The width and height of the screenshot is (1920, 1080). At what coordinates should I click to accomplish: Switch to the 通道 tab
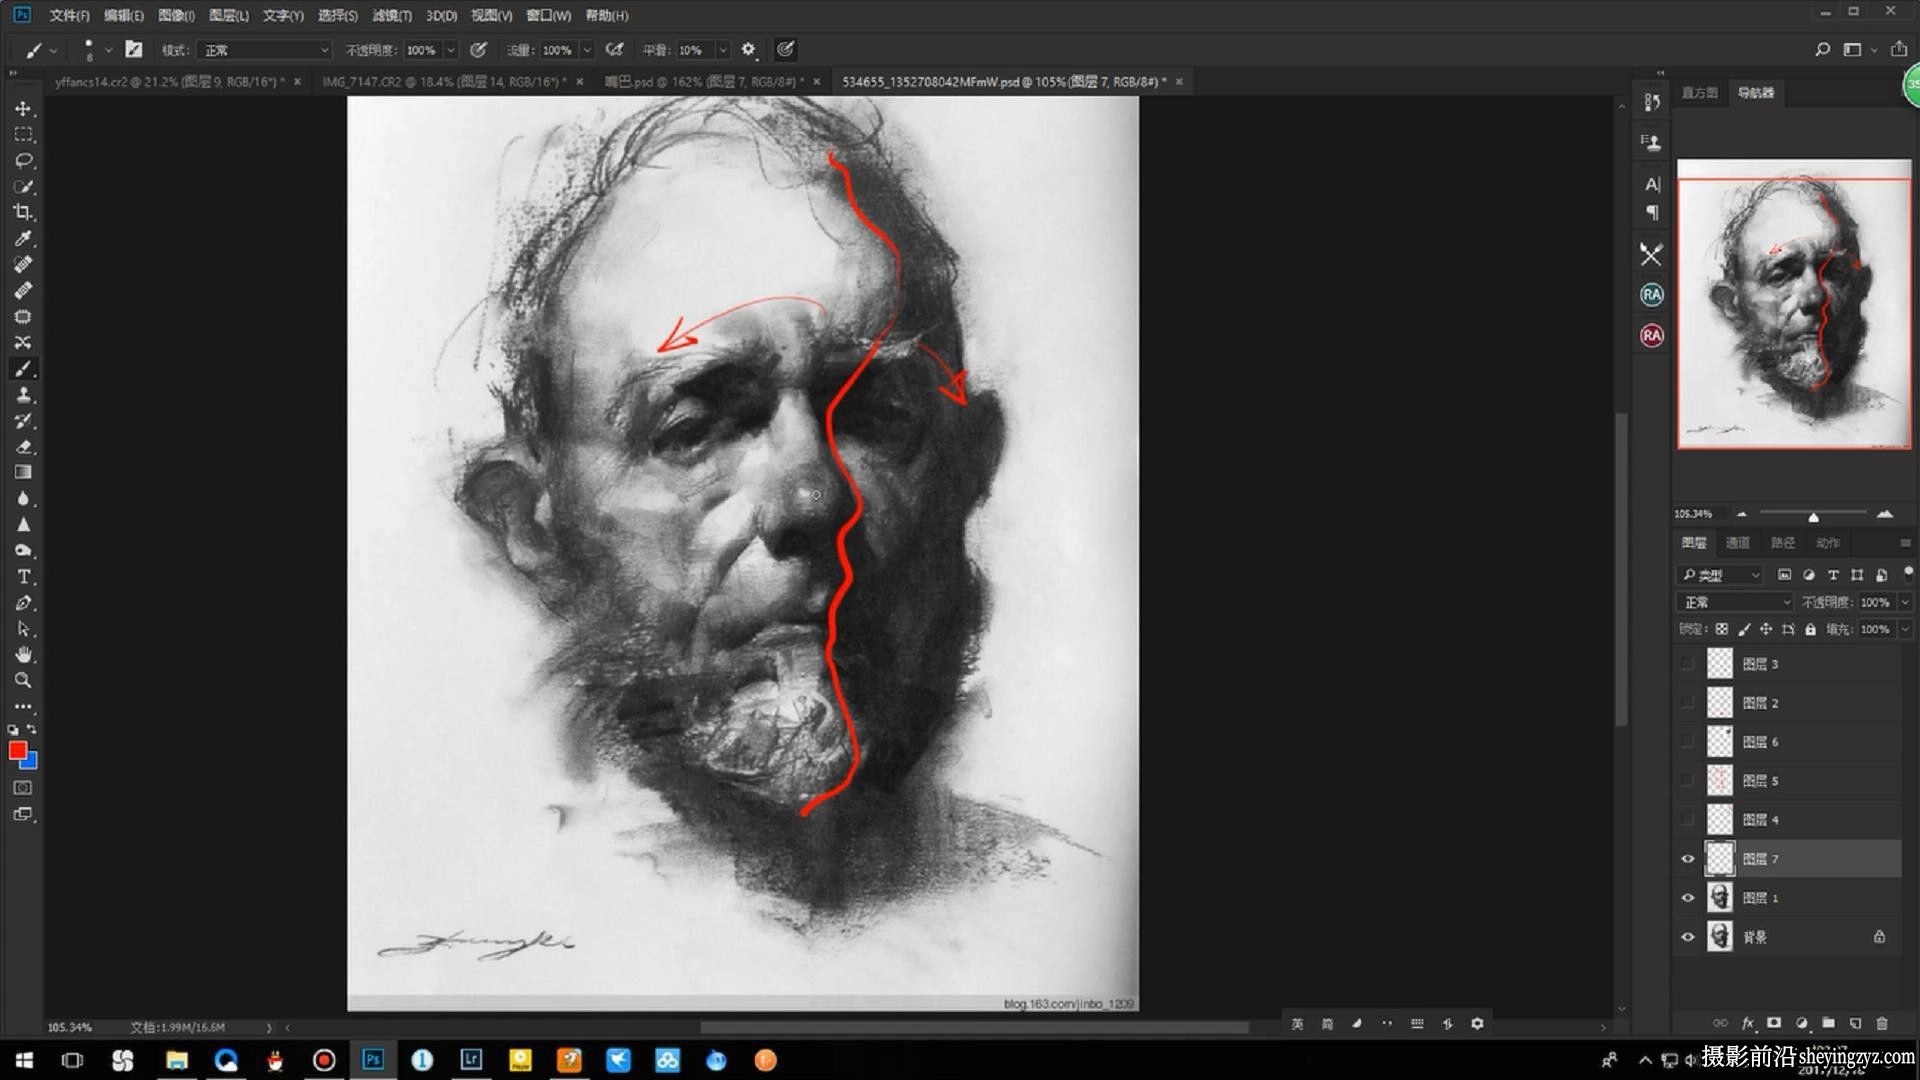(1738, 543)
